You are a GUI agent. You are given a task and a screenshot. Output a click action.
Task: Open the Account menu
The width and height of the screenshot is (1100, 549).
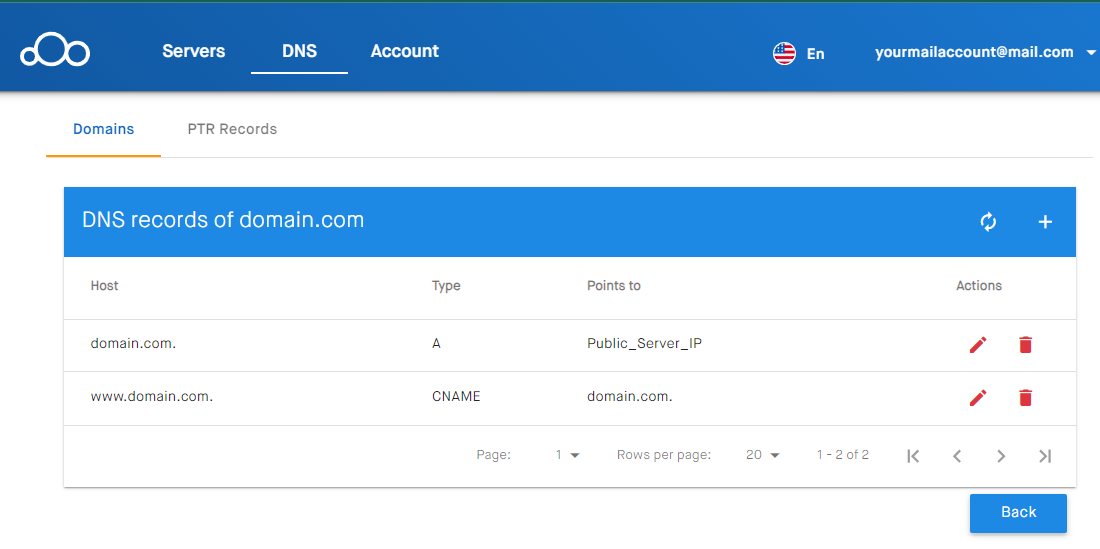click(405, 51)
